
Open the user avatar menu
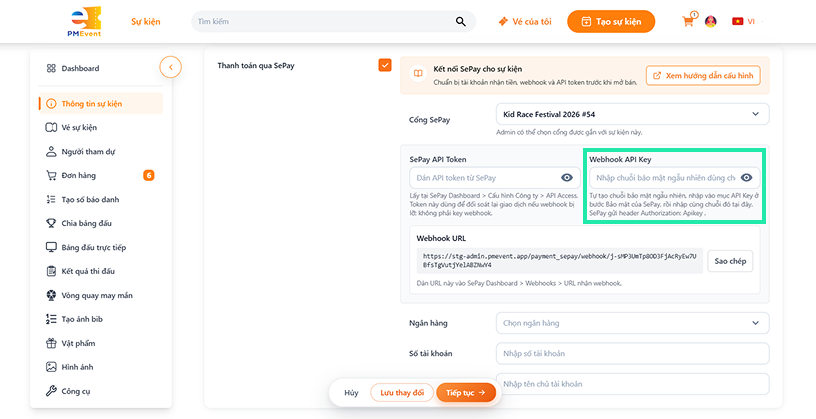710,21
